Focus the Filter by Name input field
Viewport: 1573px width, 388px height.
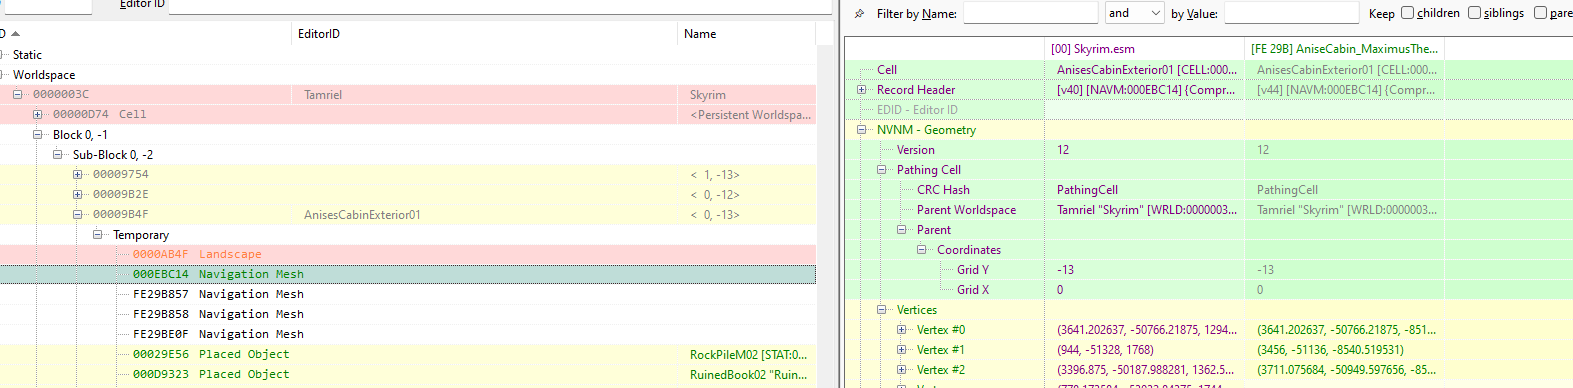tap(1030, 13)
